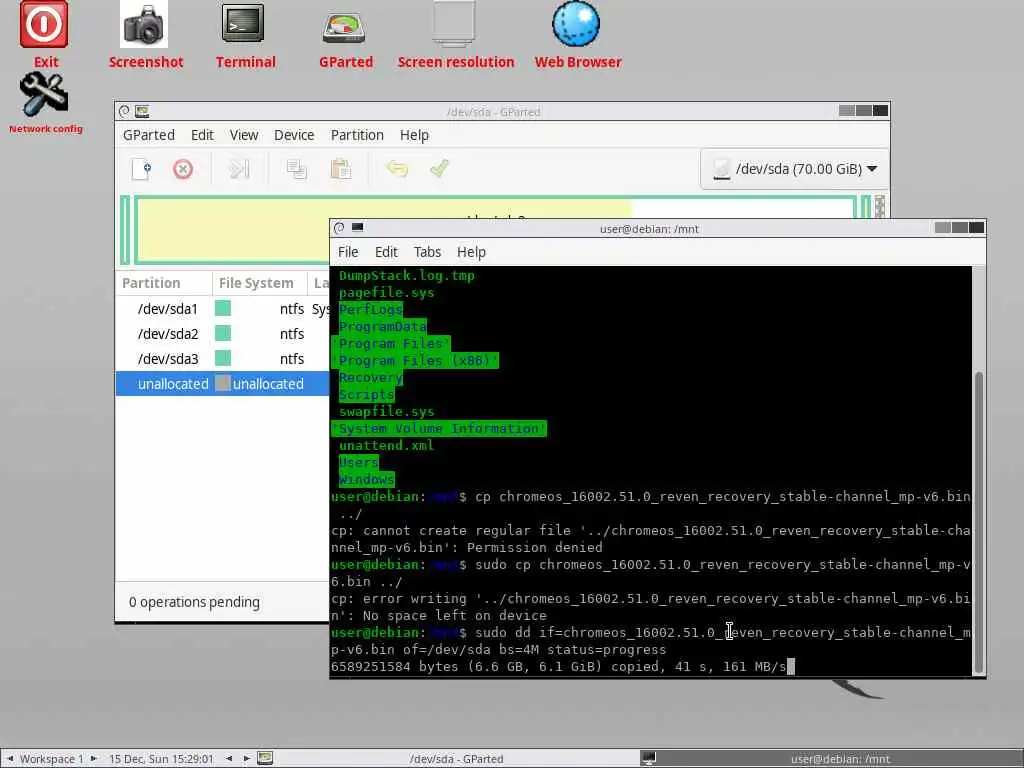Click GParted Paste partition toolbar icon

tap(341, 169)
